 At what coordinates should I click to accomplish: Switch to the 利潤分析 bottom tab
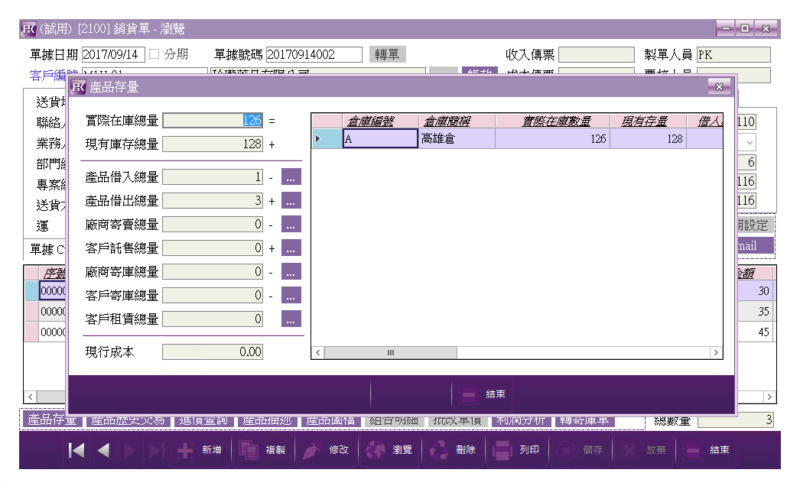coord(520,421)
